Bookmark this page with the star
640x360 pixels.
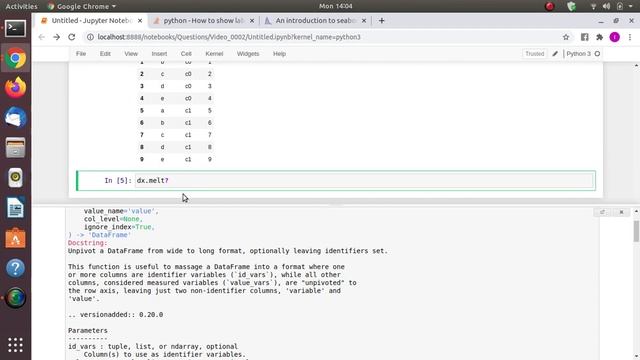click(566, 37)
